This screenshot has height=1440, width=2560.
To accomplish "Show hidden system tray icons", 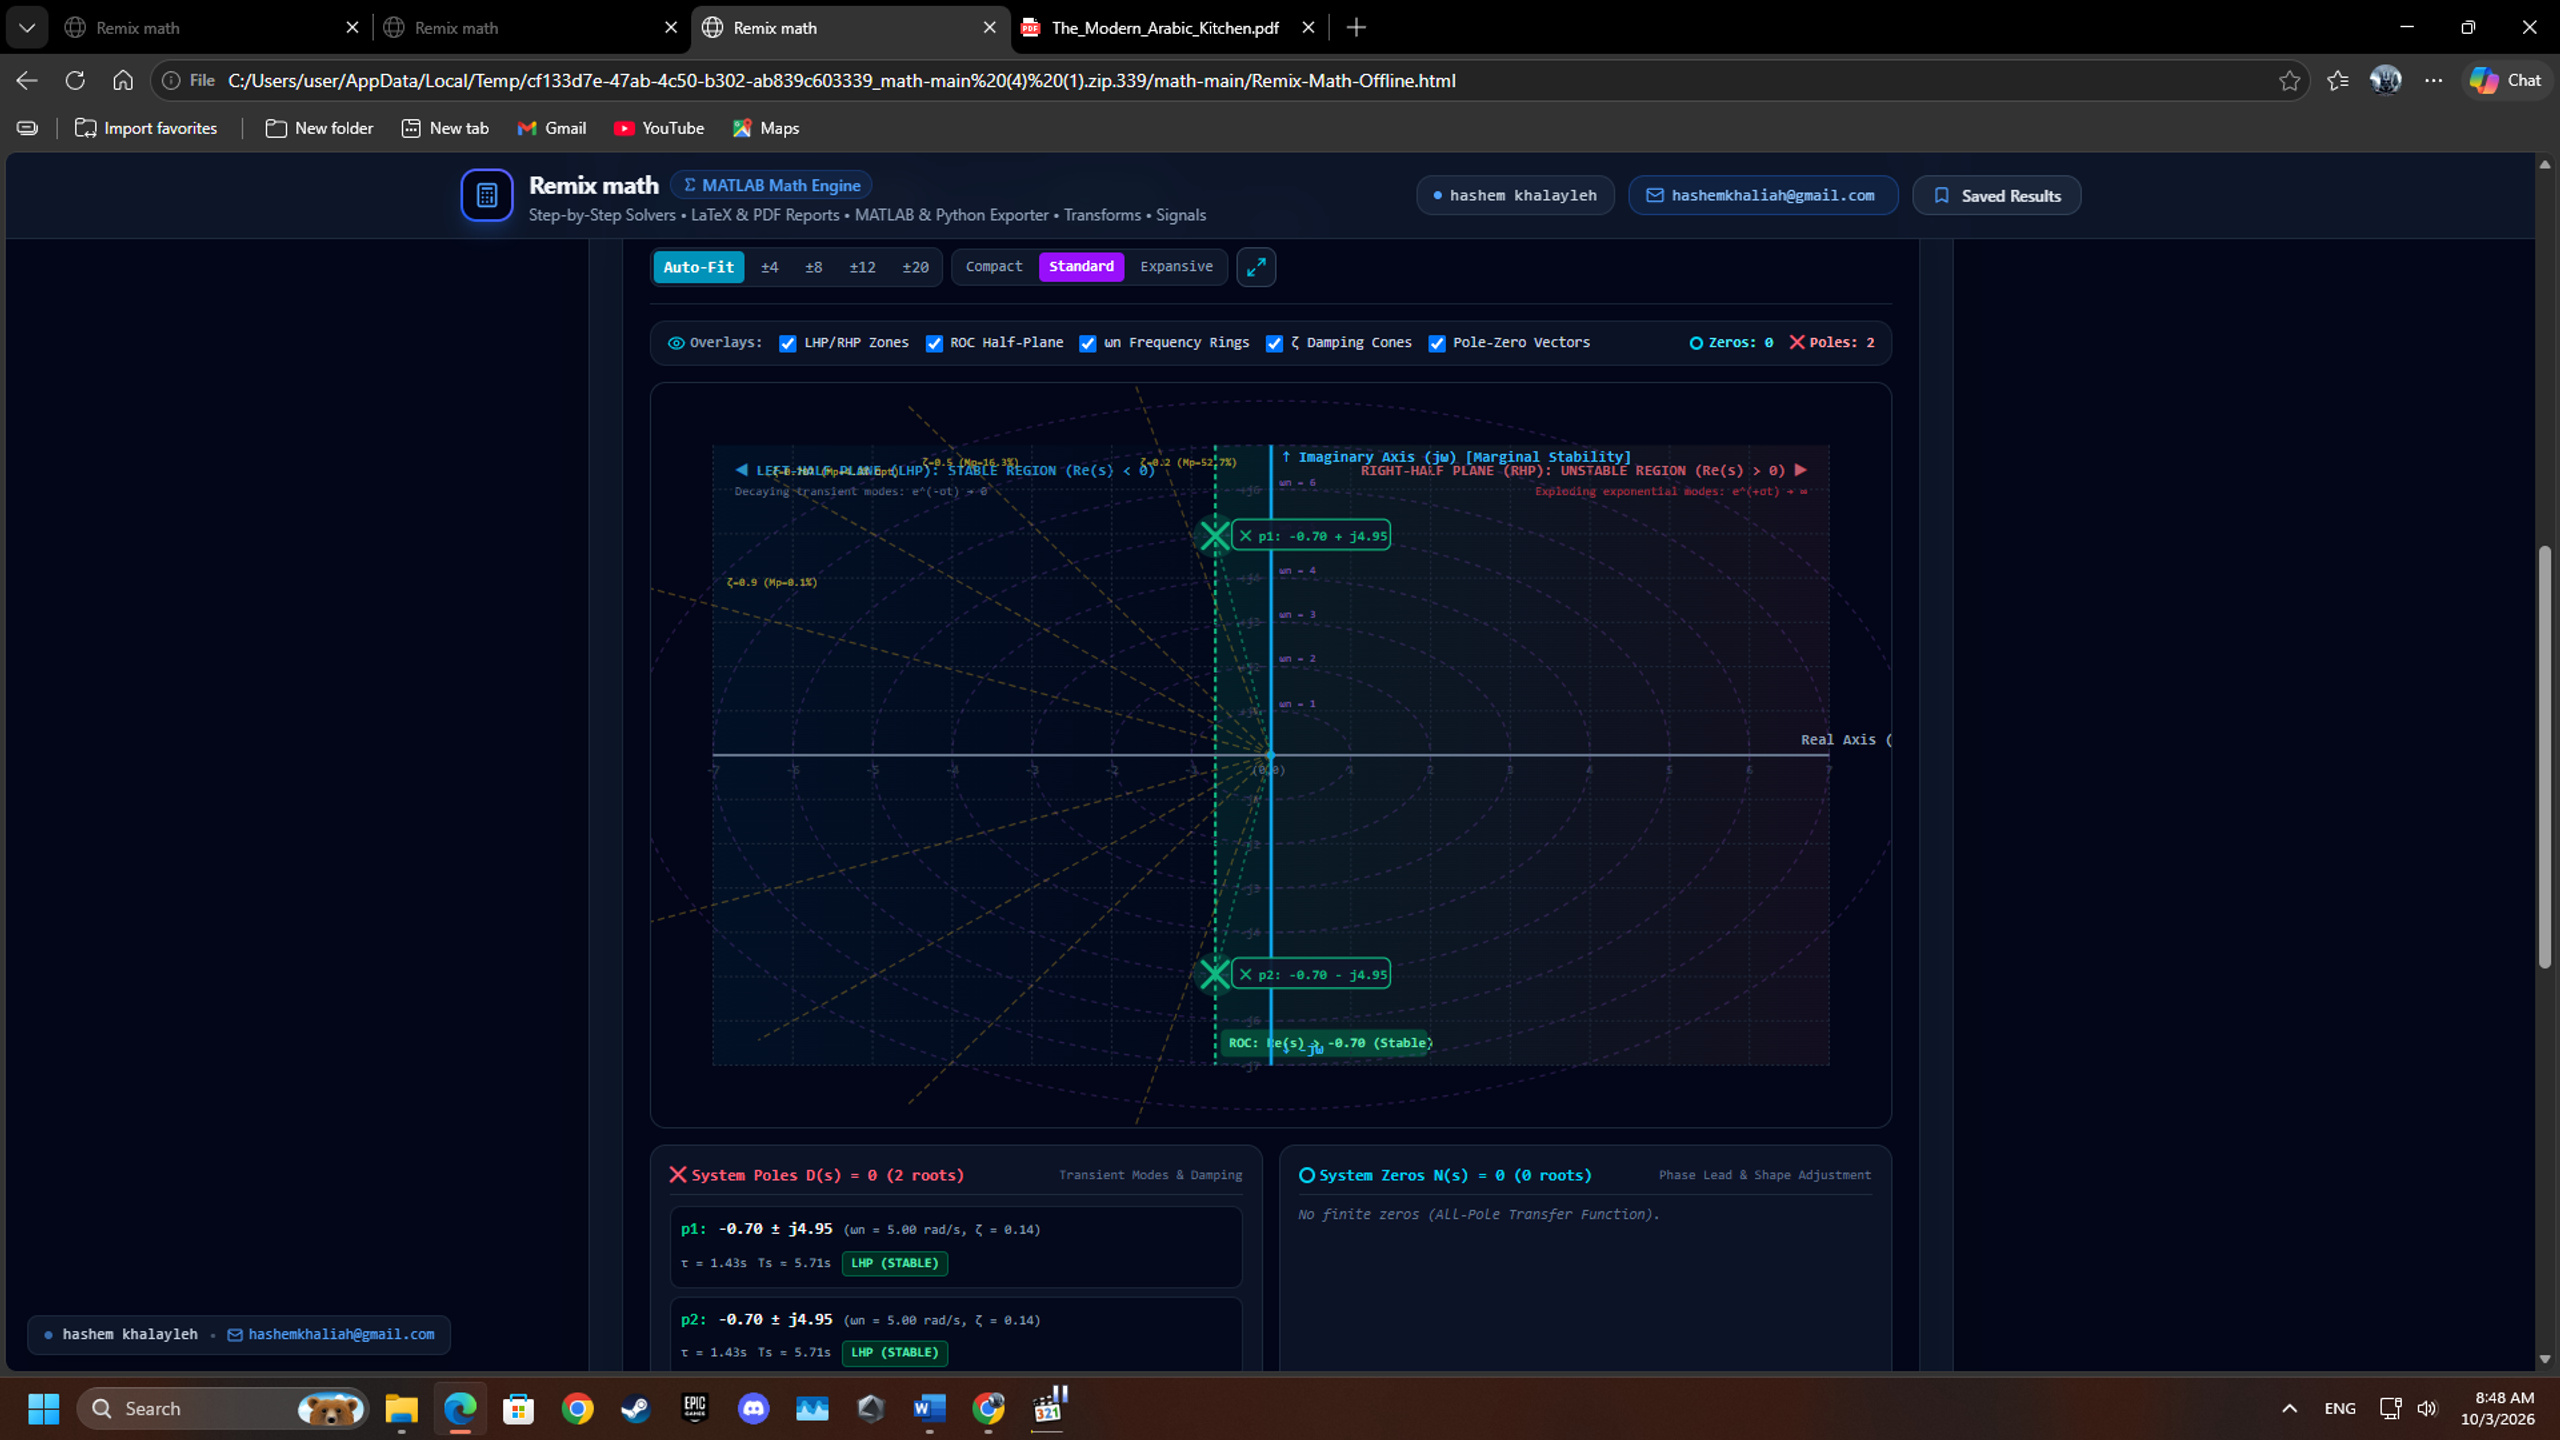I will click(2289, 1408).
